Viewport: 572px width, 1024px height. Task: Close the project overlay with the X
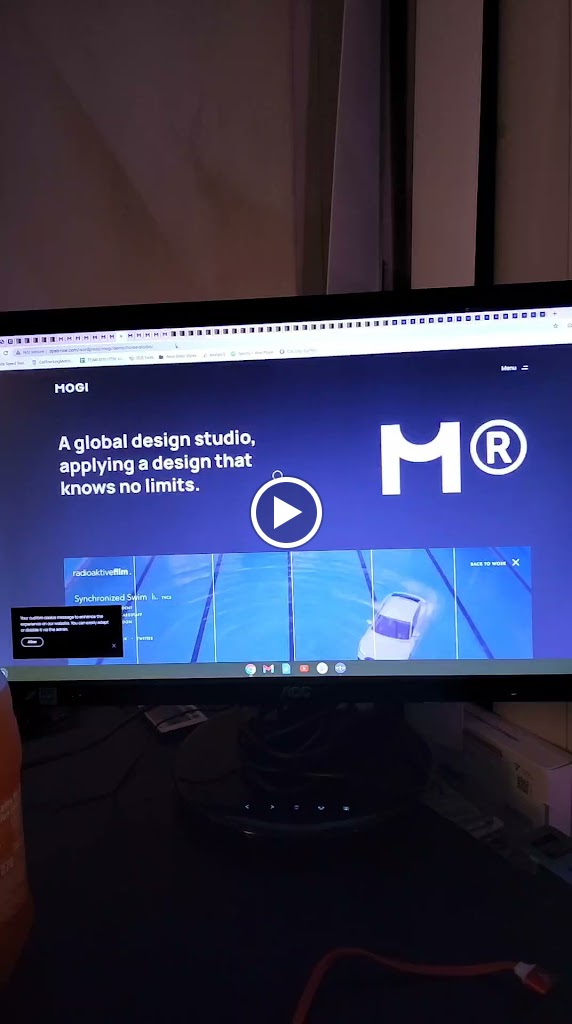(x=516, y=562)
